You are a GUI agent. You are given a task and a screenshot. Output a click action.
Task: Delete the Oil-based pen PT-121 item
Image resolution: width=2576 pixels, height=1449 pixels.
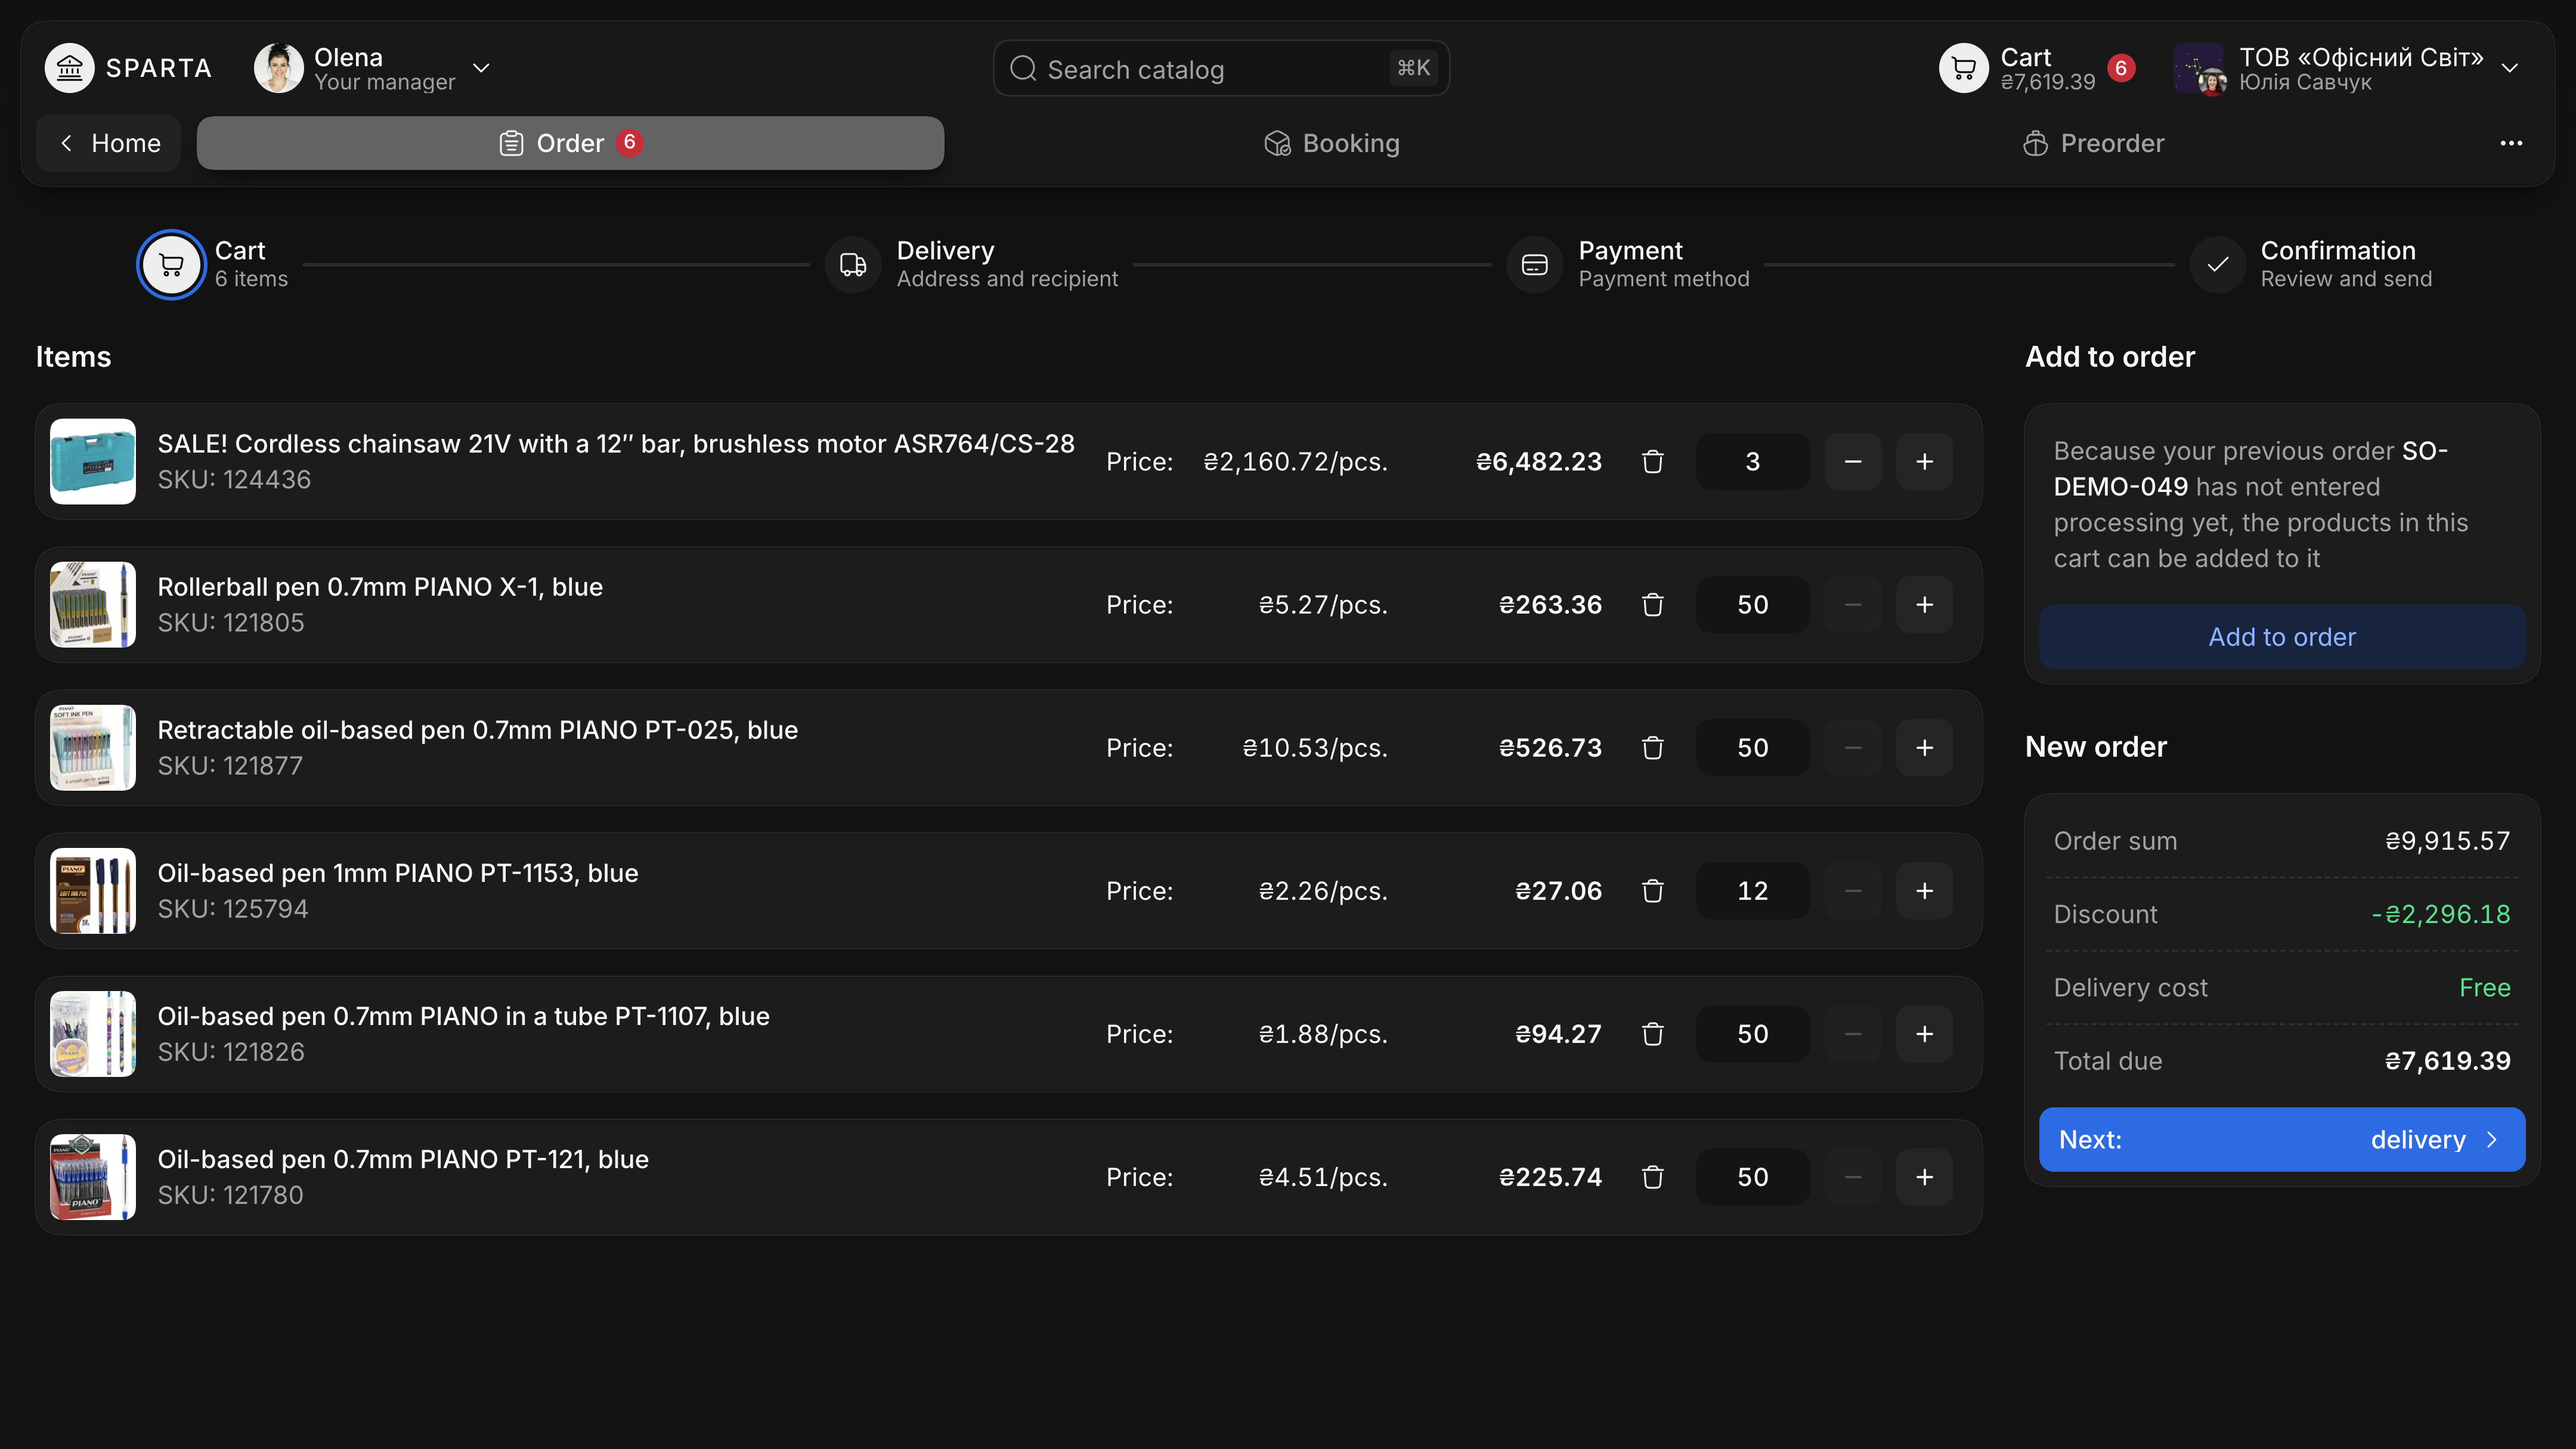pyautogui.click(x=1653, y=1177)
